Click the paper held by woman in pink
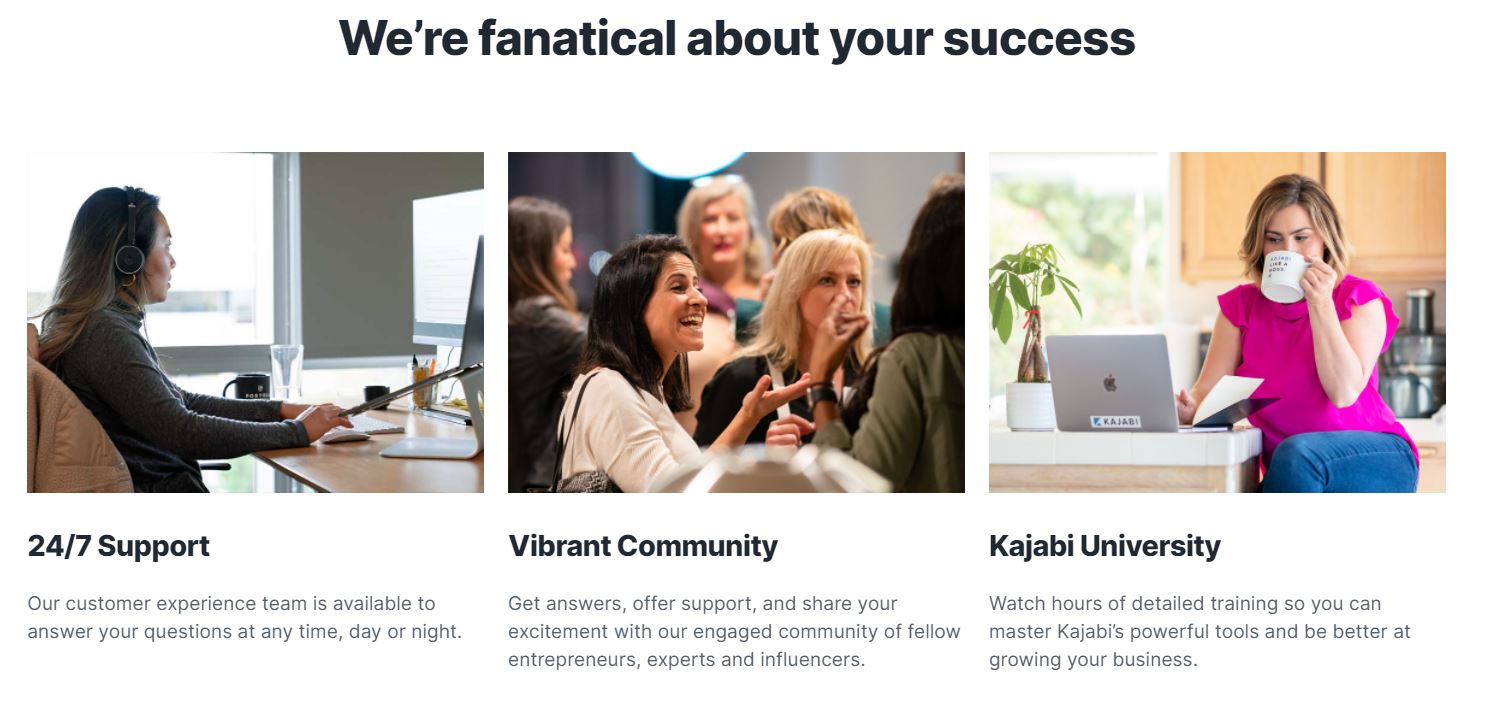 (x=1229, y=398)
